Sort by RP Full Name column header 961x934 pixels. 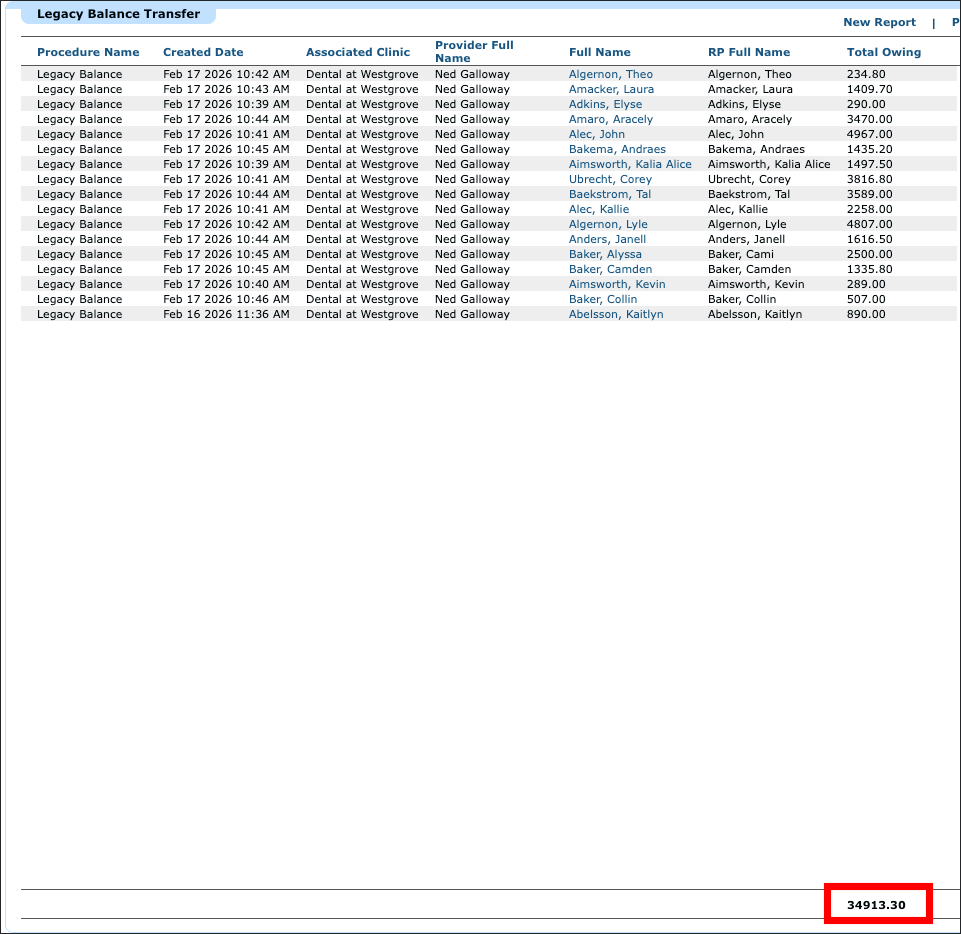749,52
